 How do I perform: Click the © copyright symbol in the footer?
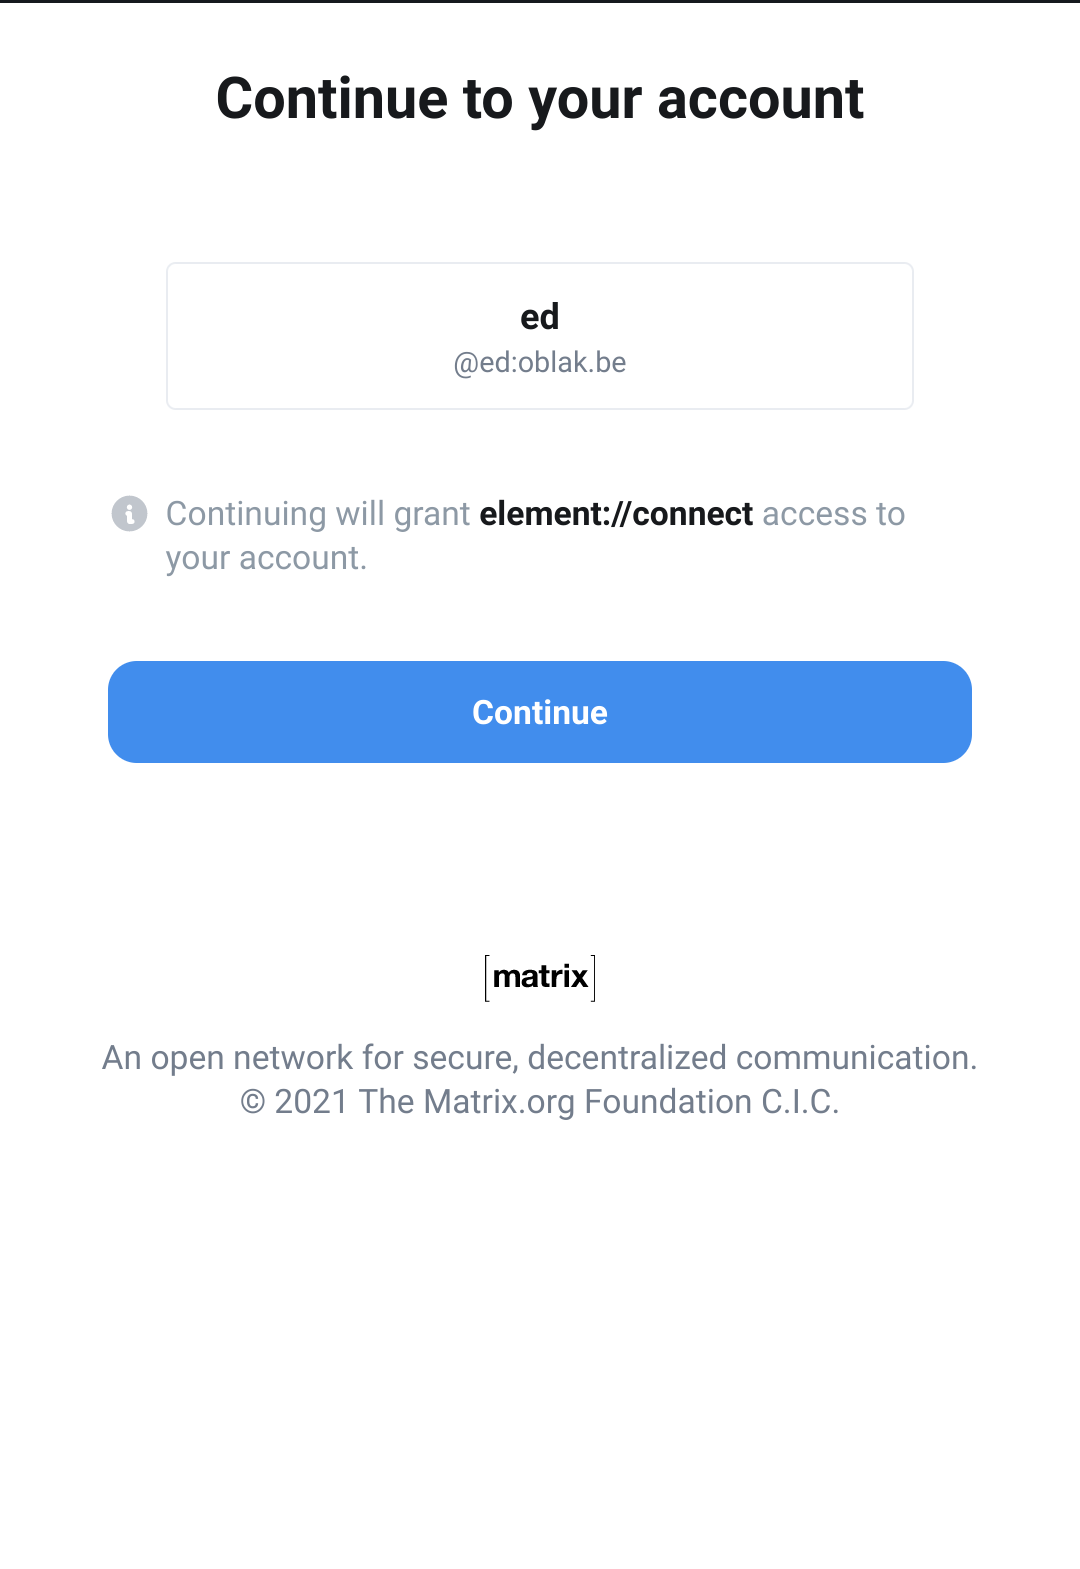pos(253,1102)
